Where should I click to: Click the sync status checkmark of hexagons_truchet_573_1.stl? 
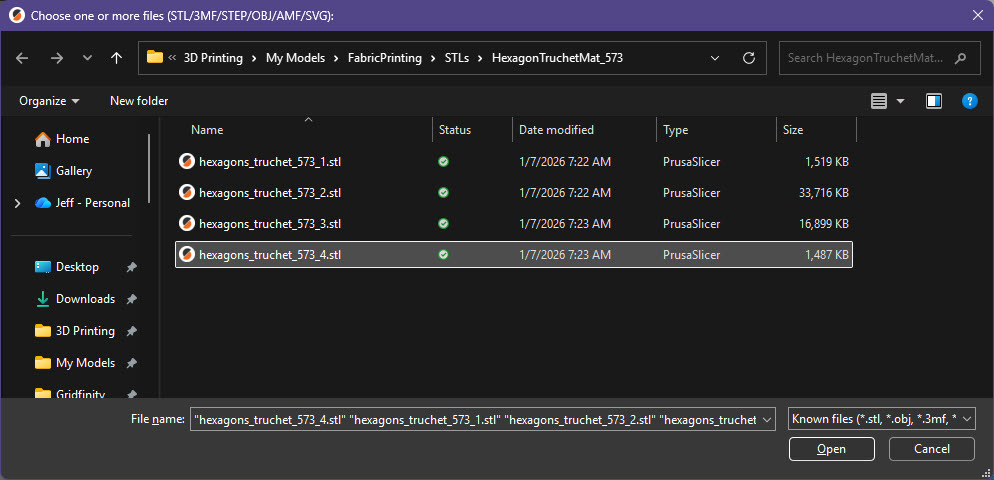[x=444, y=162]
